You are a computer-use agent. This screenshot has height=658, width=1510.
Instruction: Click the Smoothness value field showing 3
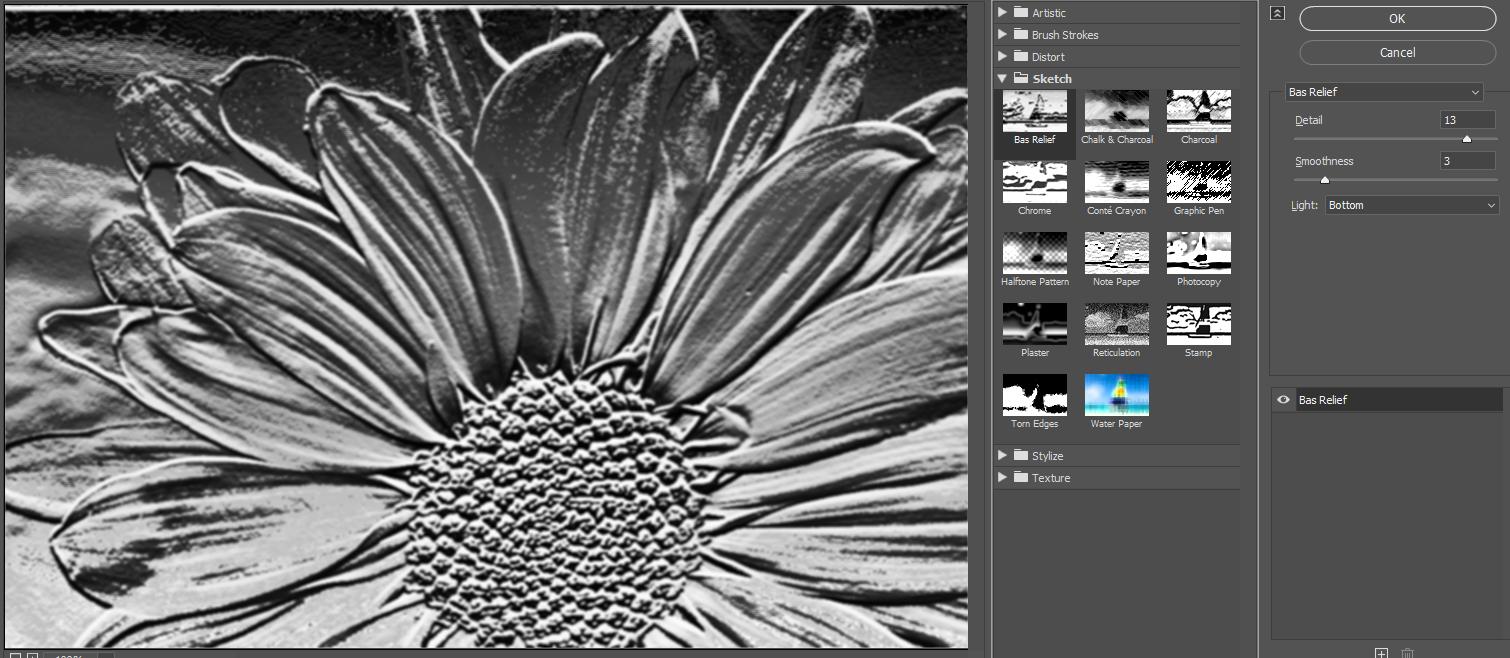[1468, 161]
